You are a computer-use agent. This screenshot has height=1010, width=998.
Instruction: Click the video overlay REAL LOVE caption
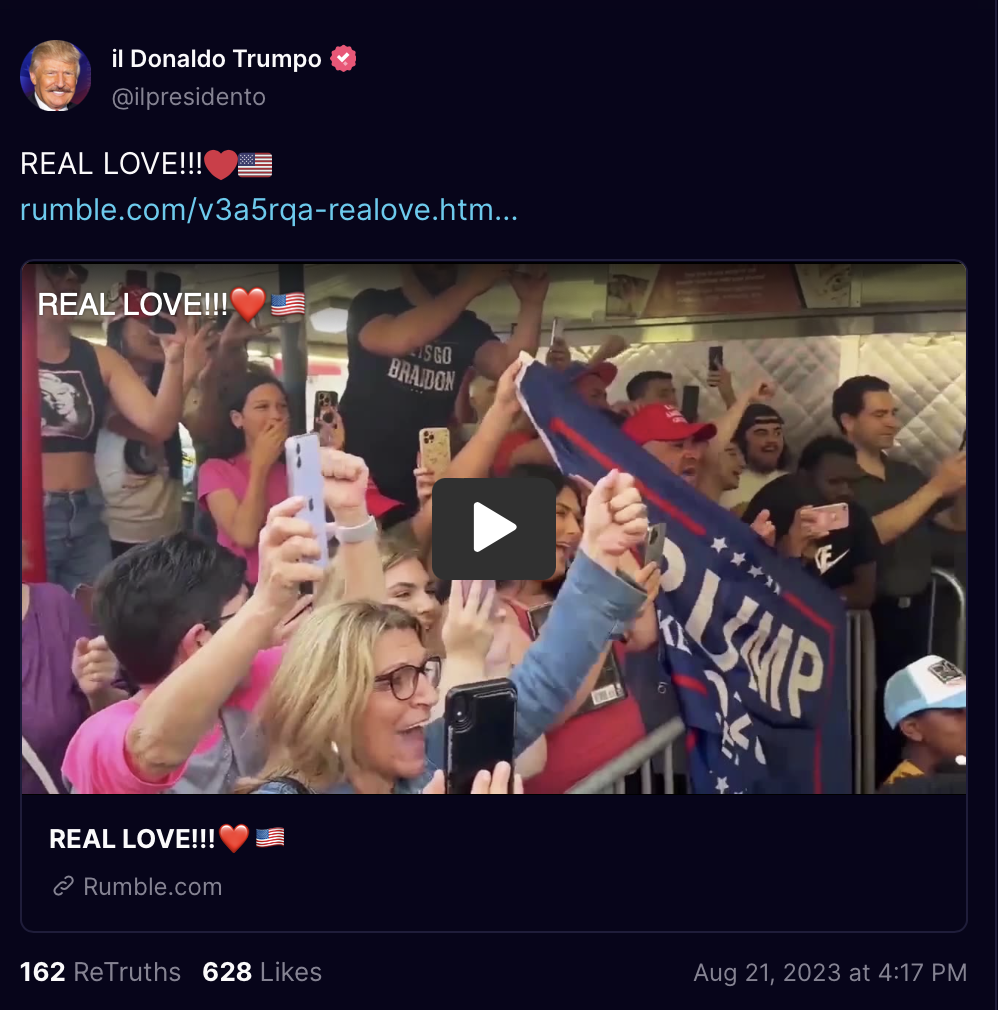pyautogui.click(x=132, y=304)
